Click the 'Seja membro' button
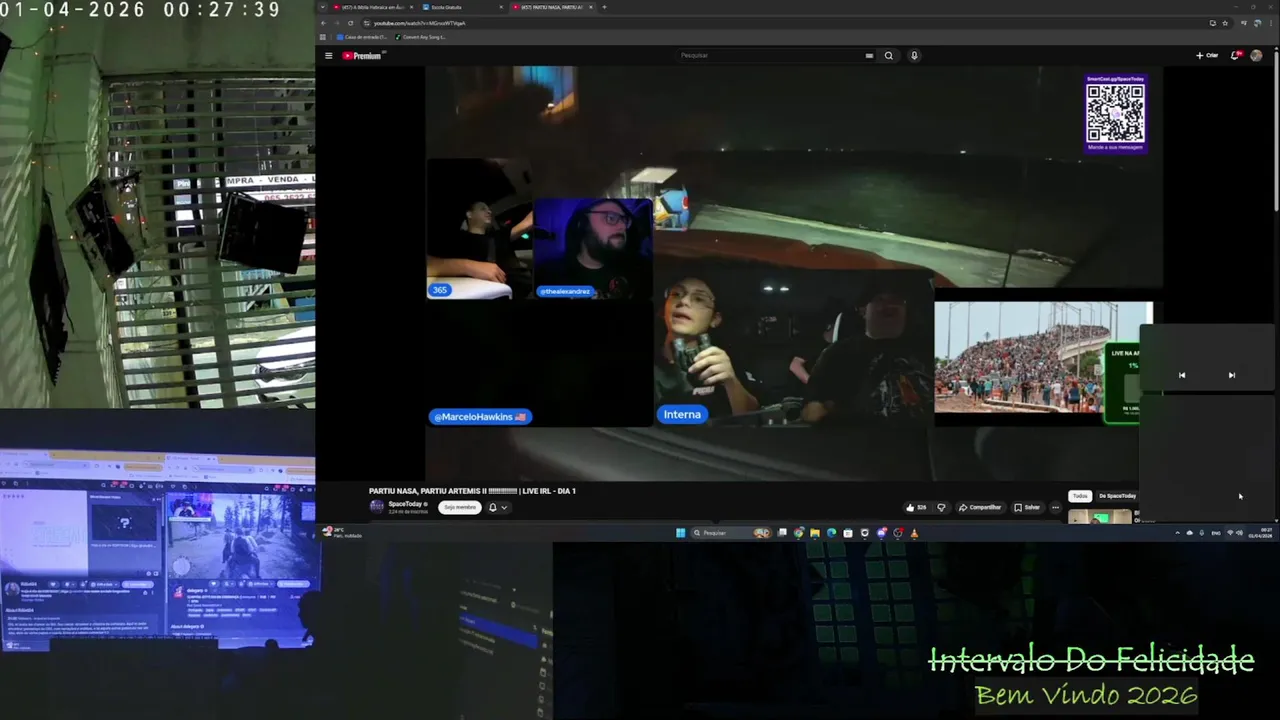This screenshot has width=1280, height=720. 460,507
